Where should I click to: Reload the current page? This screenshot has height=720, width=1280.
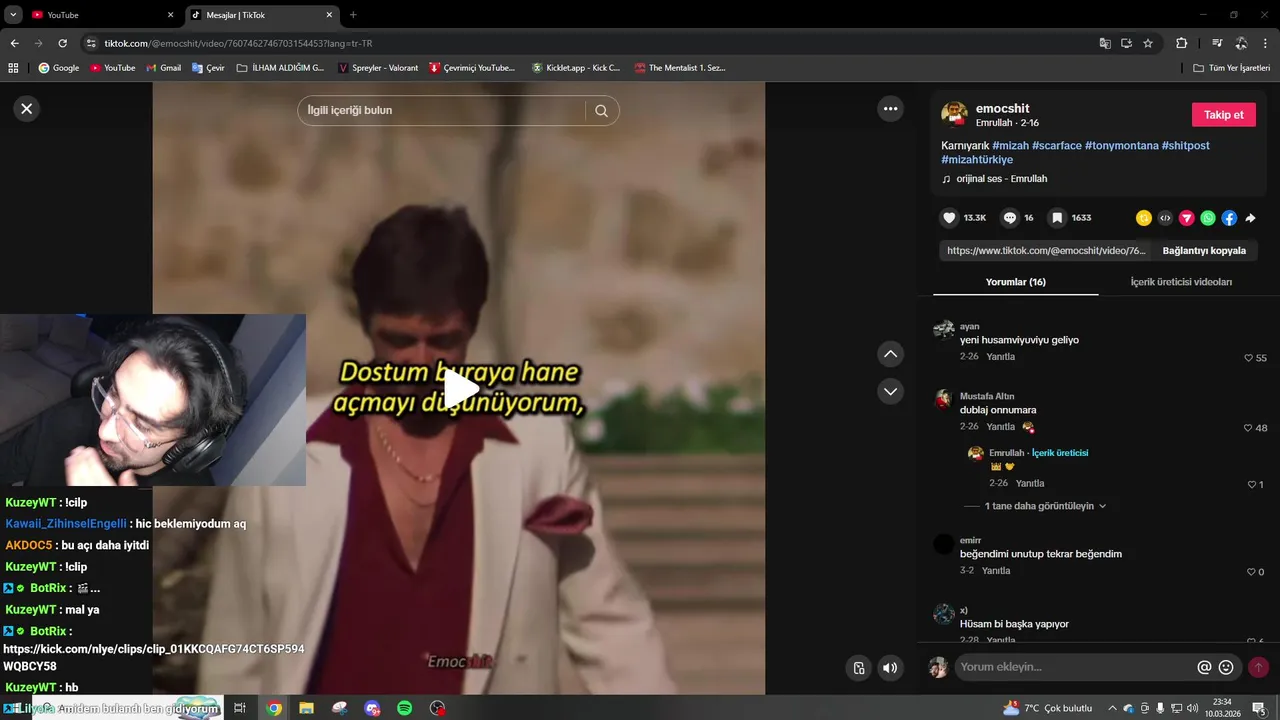click(62, 43)
